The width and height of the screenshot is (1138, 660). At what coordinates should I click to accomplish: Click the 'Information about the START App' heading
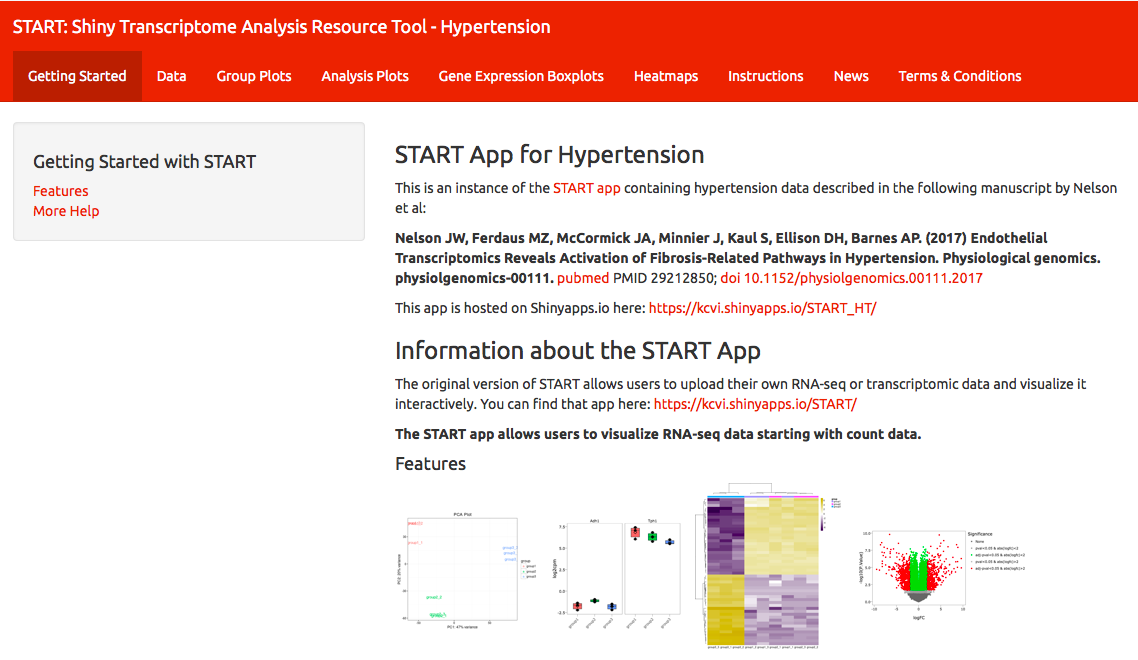pos(578,351)
